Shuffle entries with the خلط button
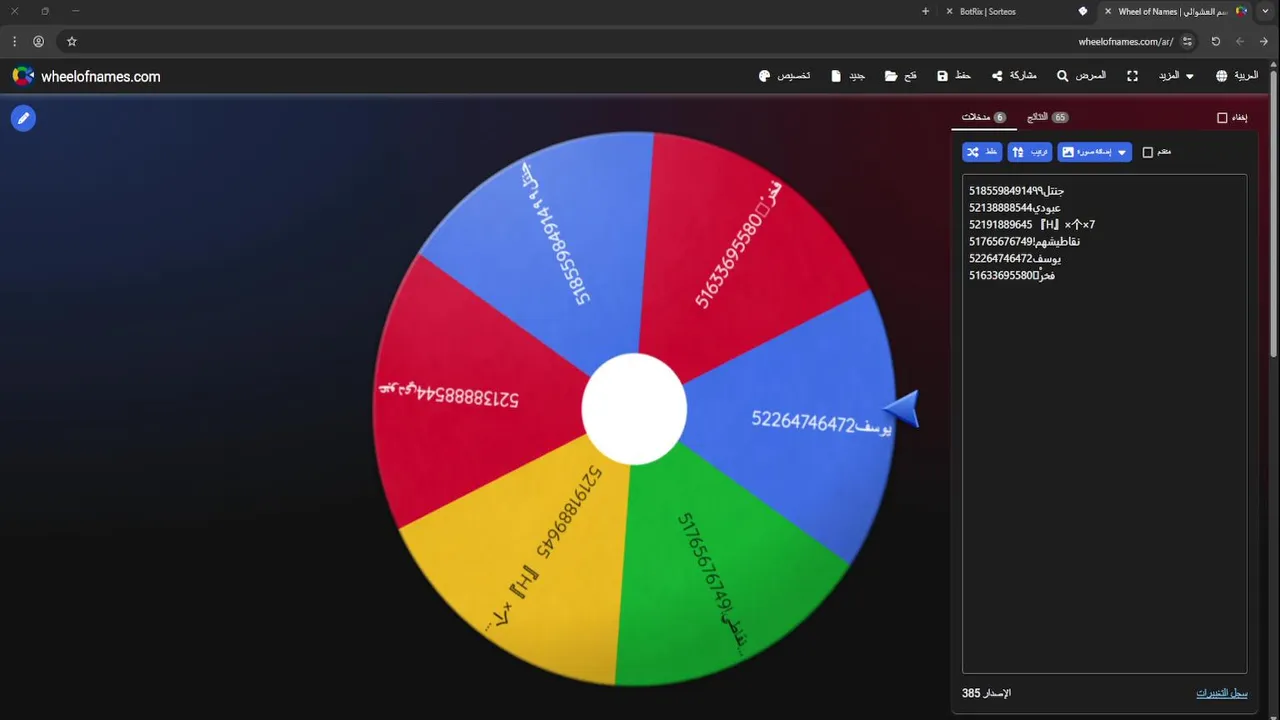The image size is (1280, 720). tap(982, 152)
